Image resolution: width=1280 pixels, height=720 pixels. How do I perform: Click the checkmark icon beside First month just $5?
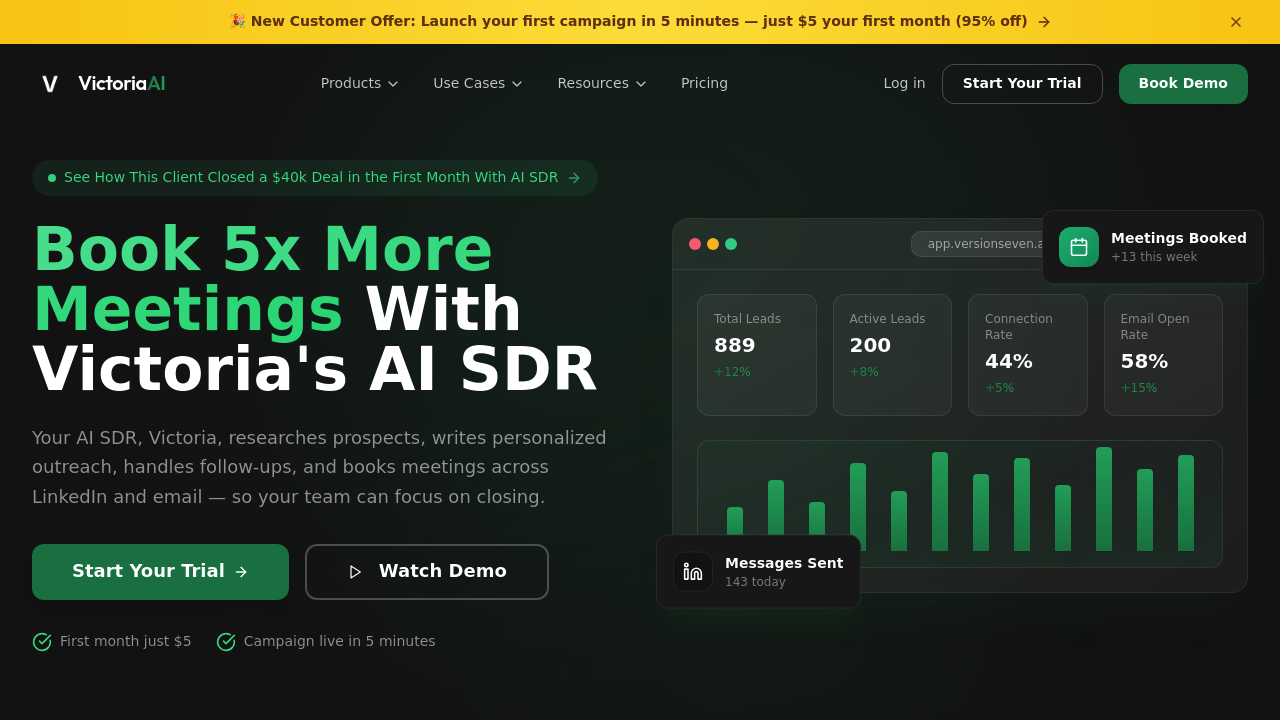click(x=42, y=642)
